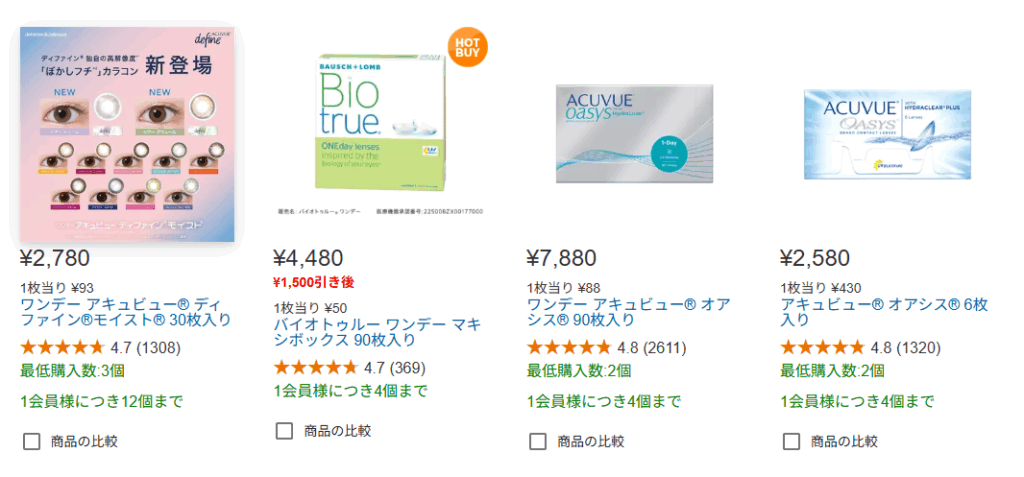
Task: Click the ¥4,480 Biotrue price
Action: coord(308,258)
